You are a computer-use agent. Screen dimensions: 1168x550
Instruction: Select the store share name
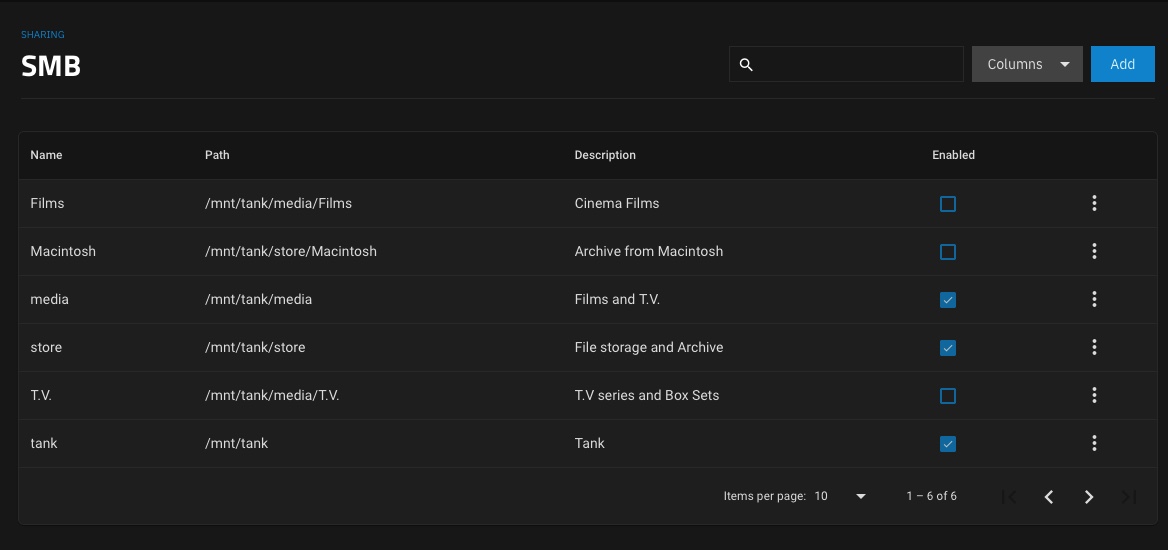[x=46, y=347]
